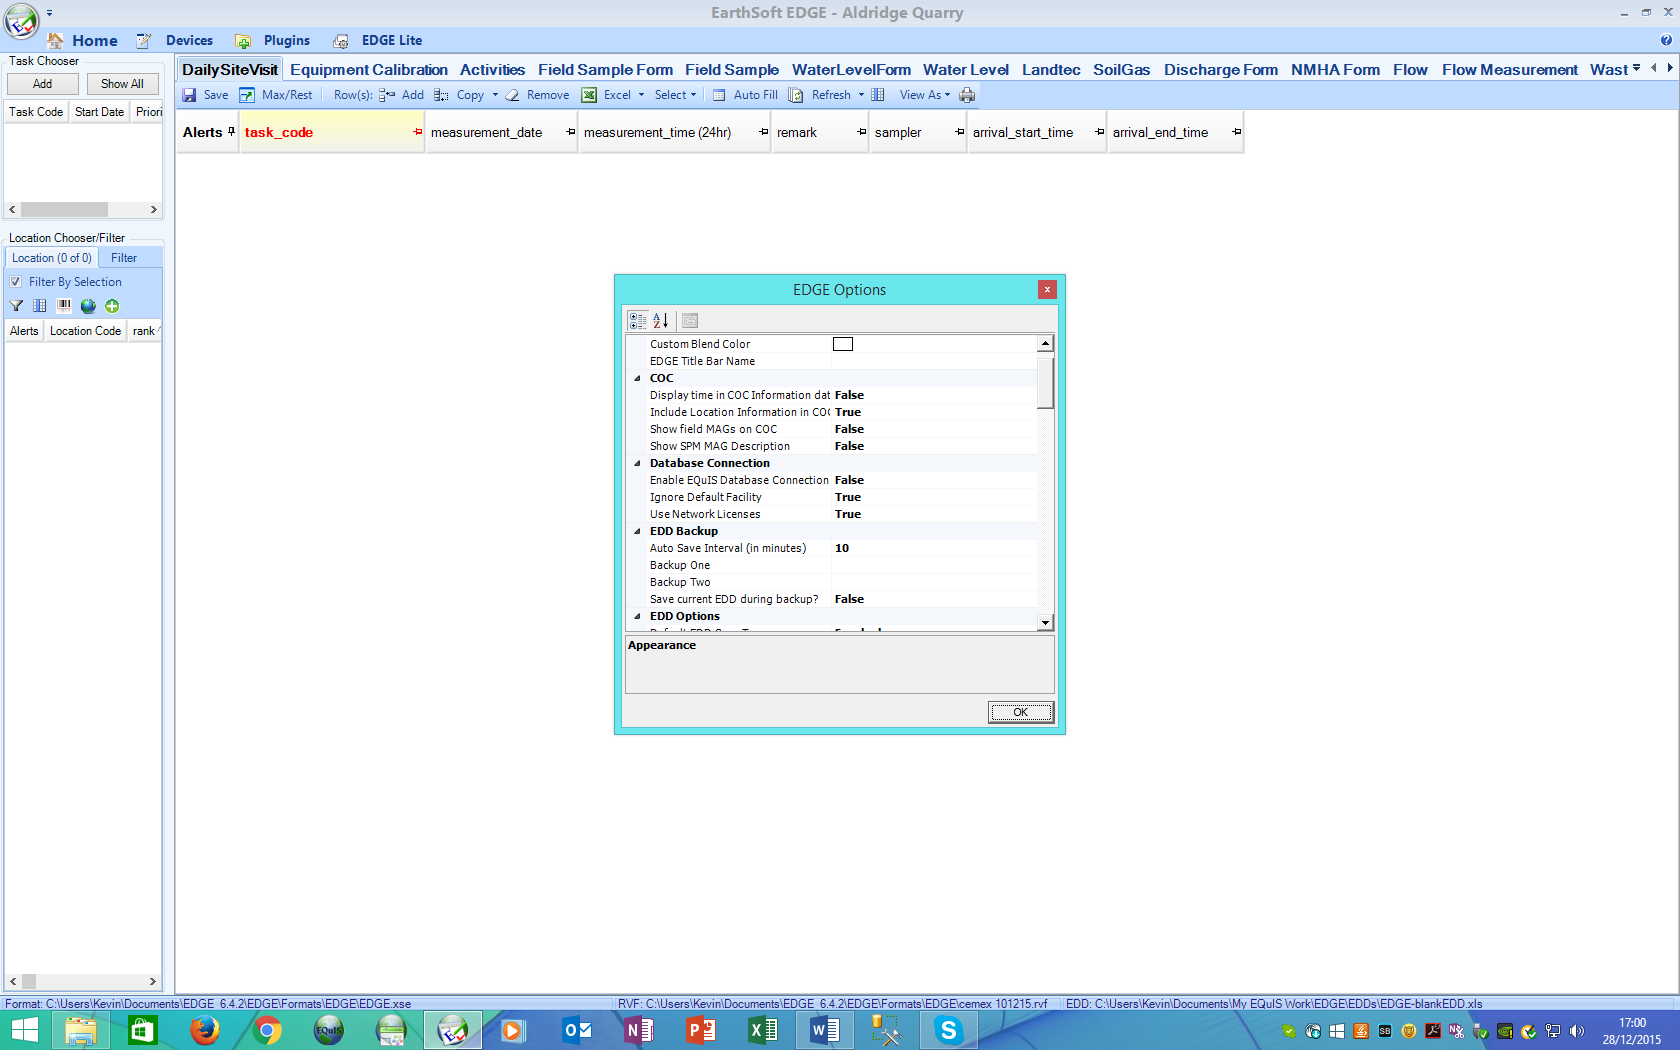The image size is (1680, 1050).
Task: Click the Task Chooser horizontal scrollbar thumb
Action: tap(64, 209)
